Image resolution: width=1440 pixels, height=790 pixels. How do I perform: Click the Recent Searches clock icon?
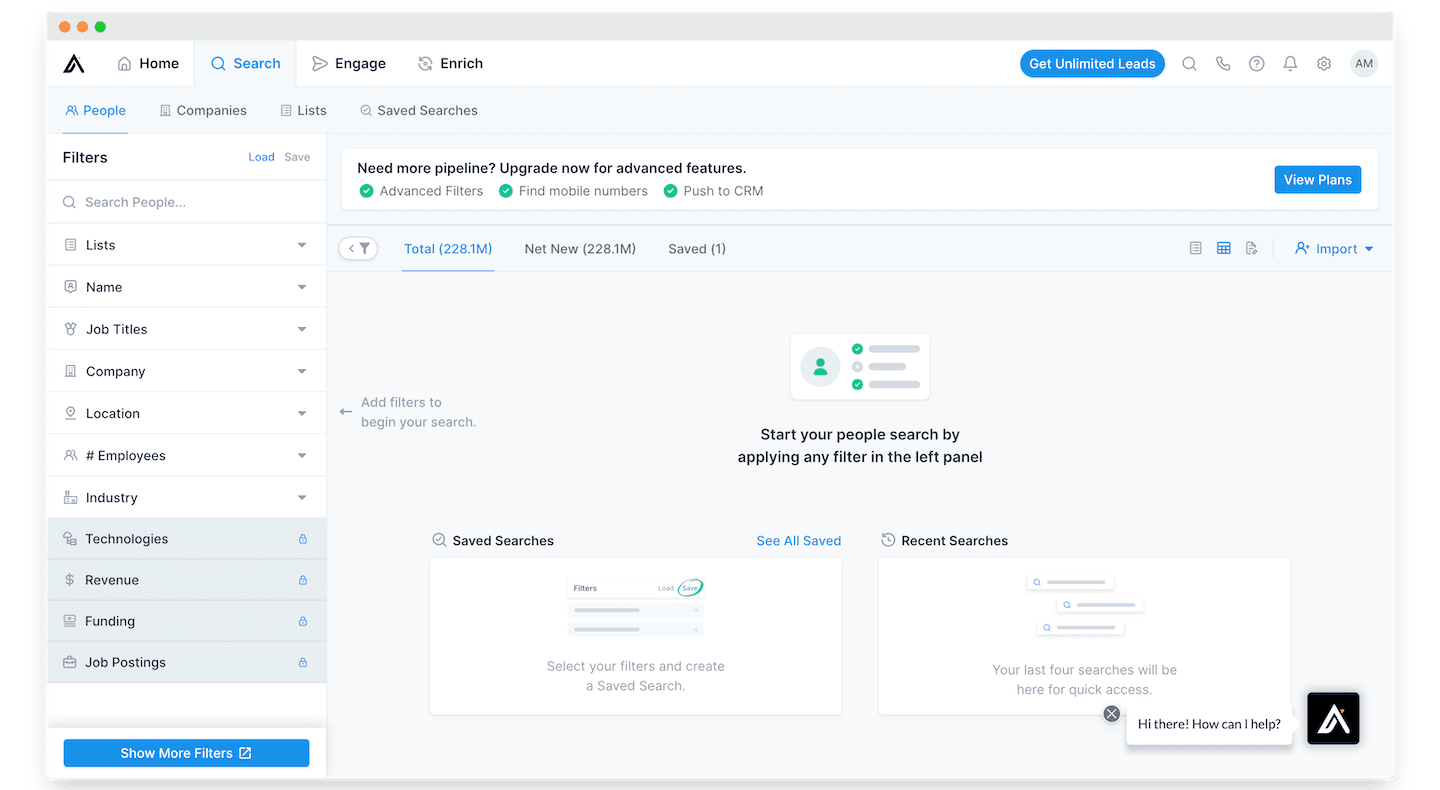pos(888,540)
